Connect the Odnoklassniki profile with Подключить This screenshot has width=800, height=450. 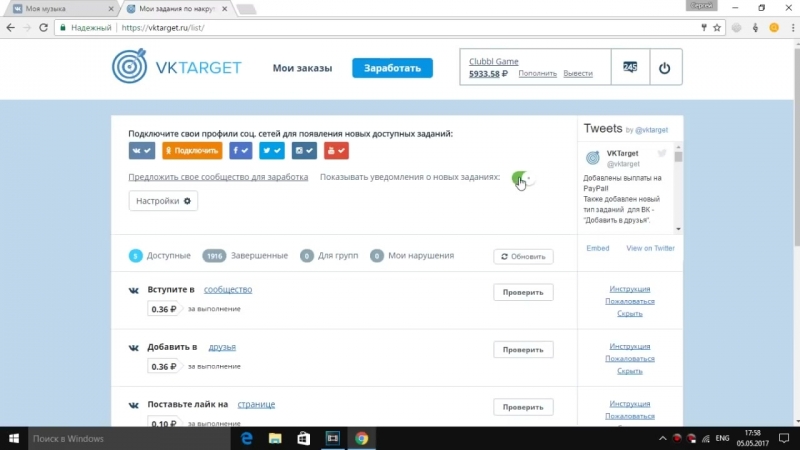[x=192, y=151]
